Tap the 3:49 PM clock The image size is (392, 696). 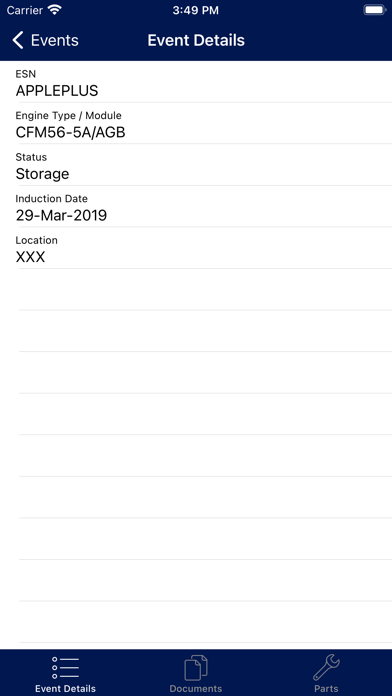click(x=196, y=10)
